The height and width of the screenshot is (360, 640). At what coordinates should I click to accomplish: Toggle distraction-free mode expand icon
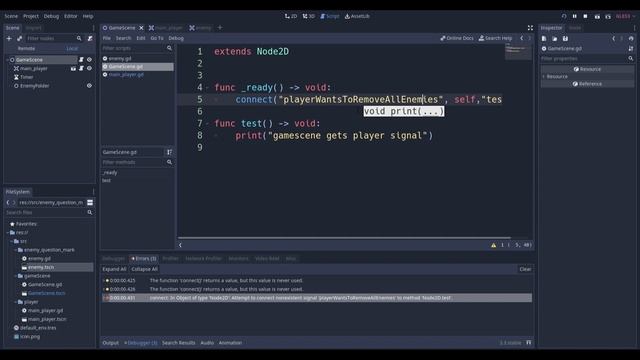click(x=530, y=28)
